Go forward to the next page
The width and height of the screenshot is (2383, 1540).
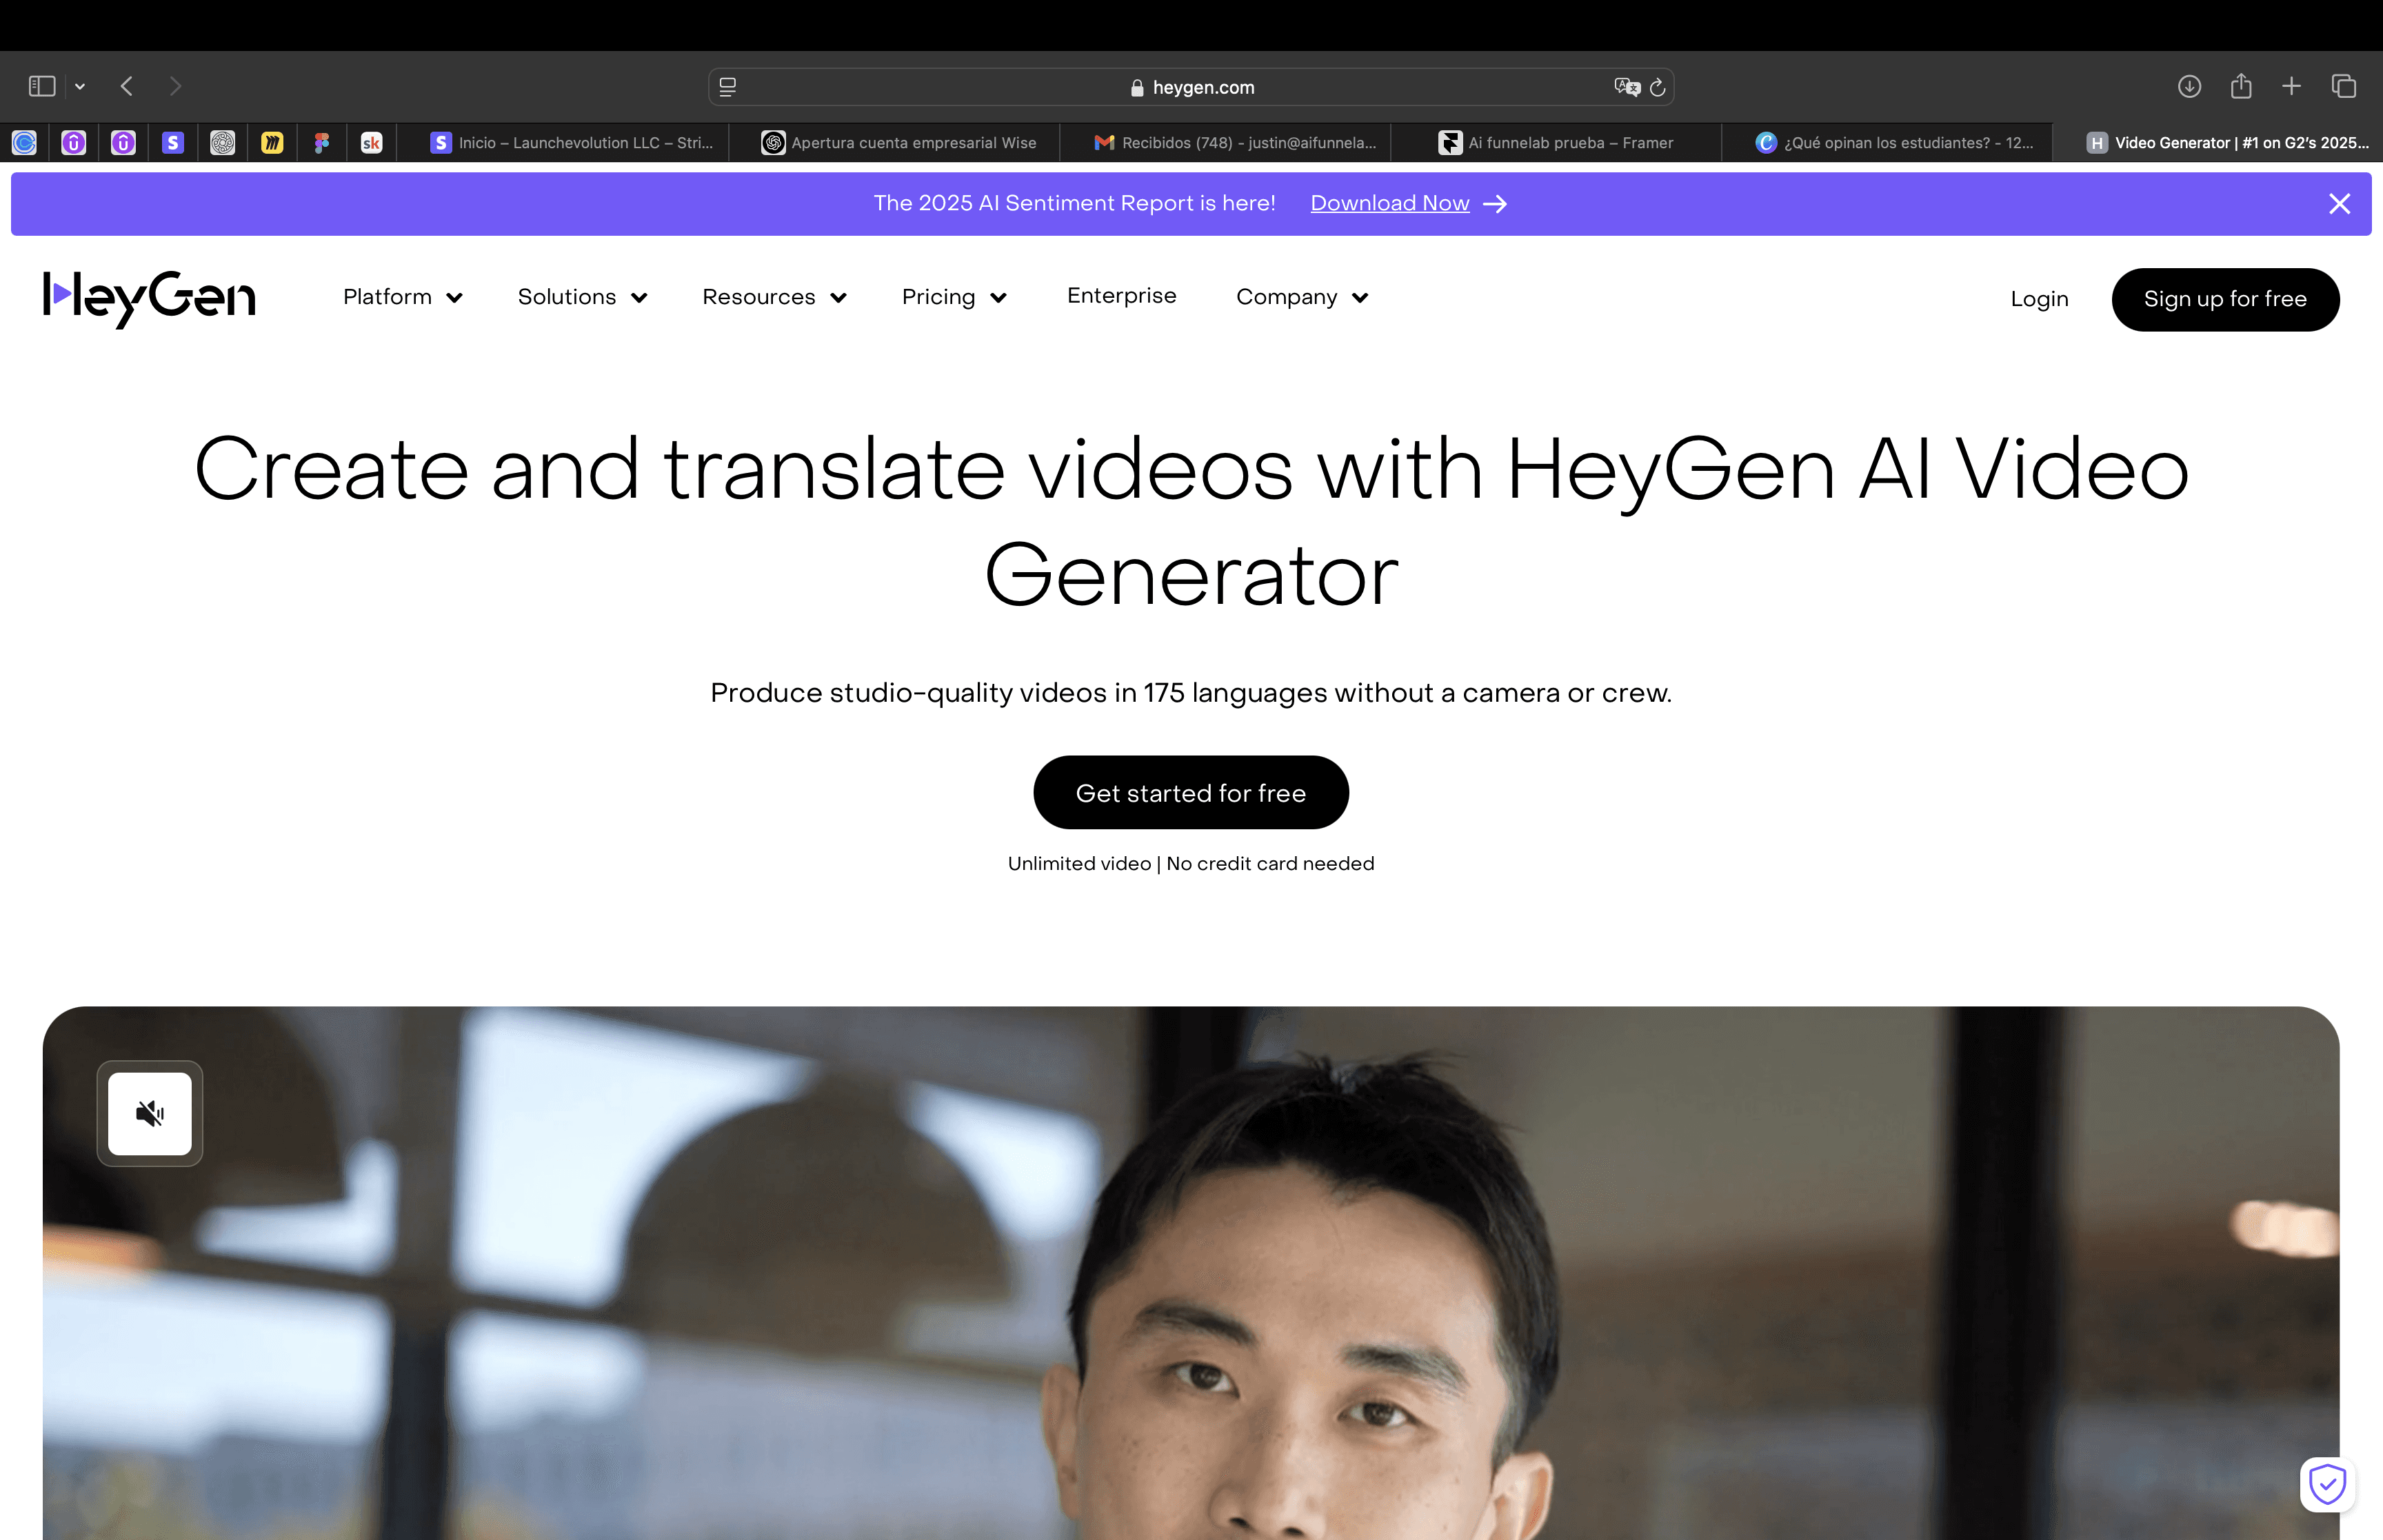(x=175, y=87)
